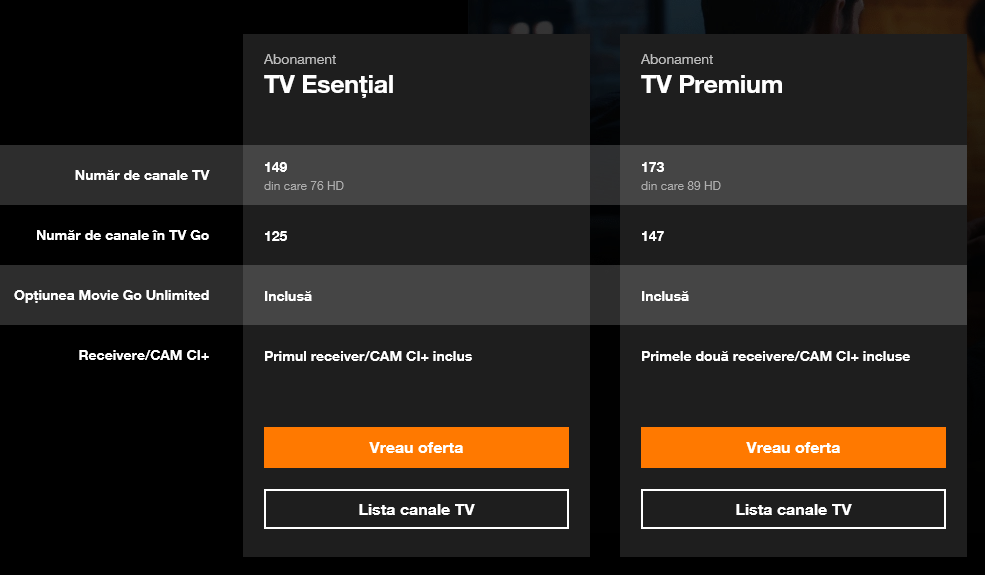985x575 pixels.
Task: Click the 149 channels value
Action: 276,167
